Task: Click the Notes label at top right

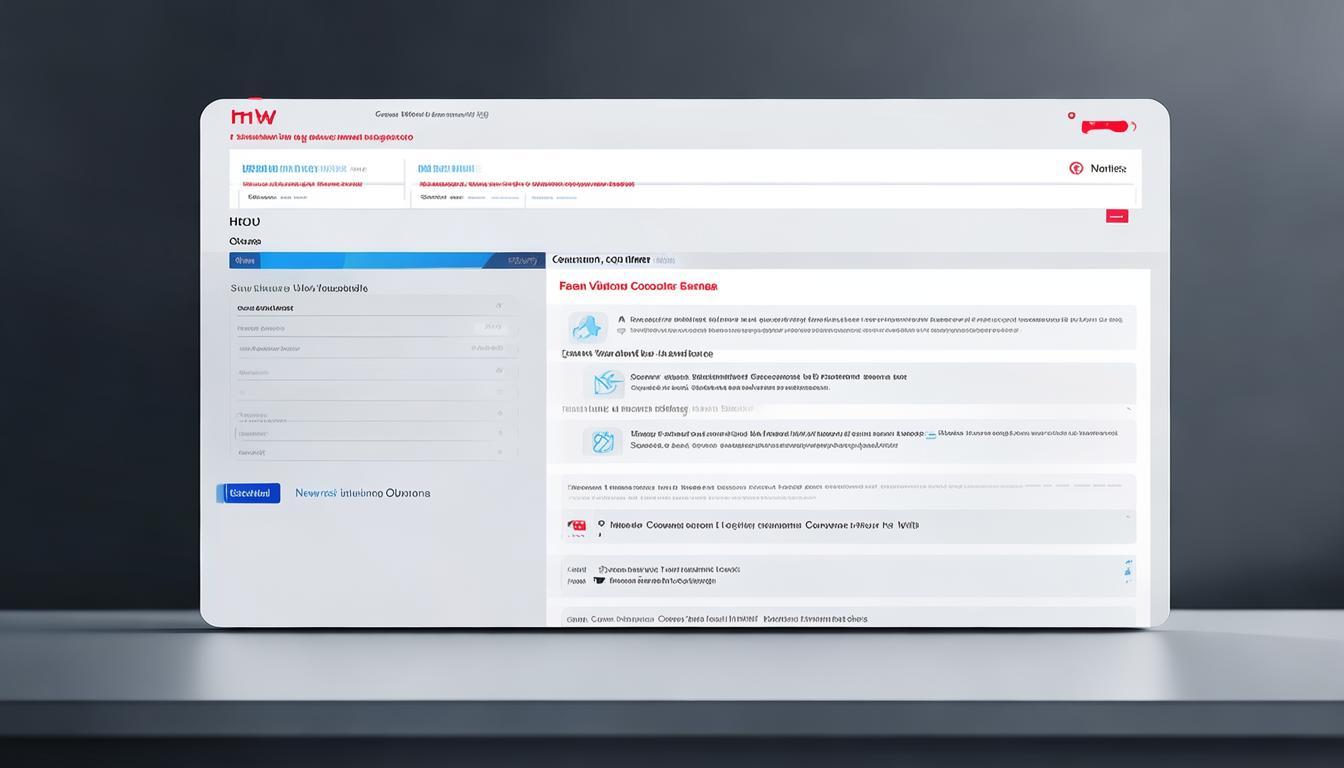Action: coord(1108,169)
